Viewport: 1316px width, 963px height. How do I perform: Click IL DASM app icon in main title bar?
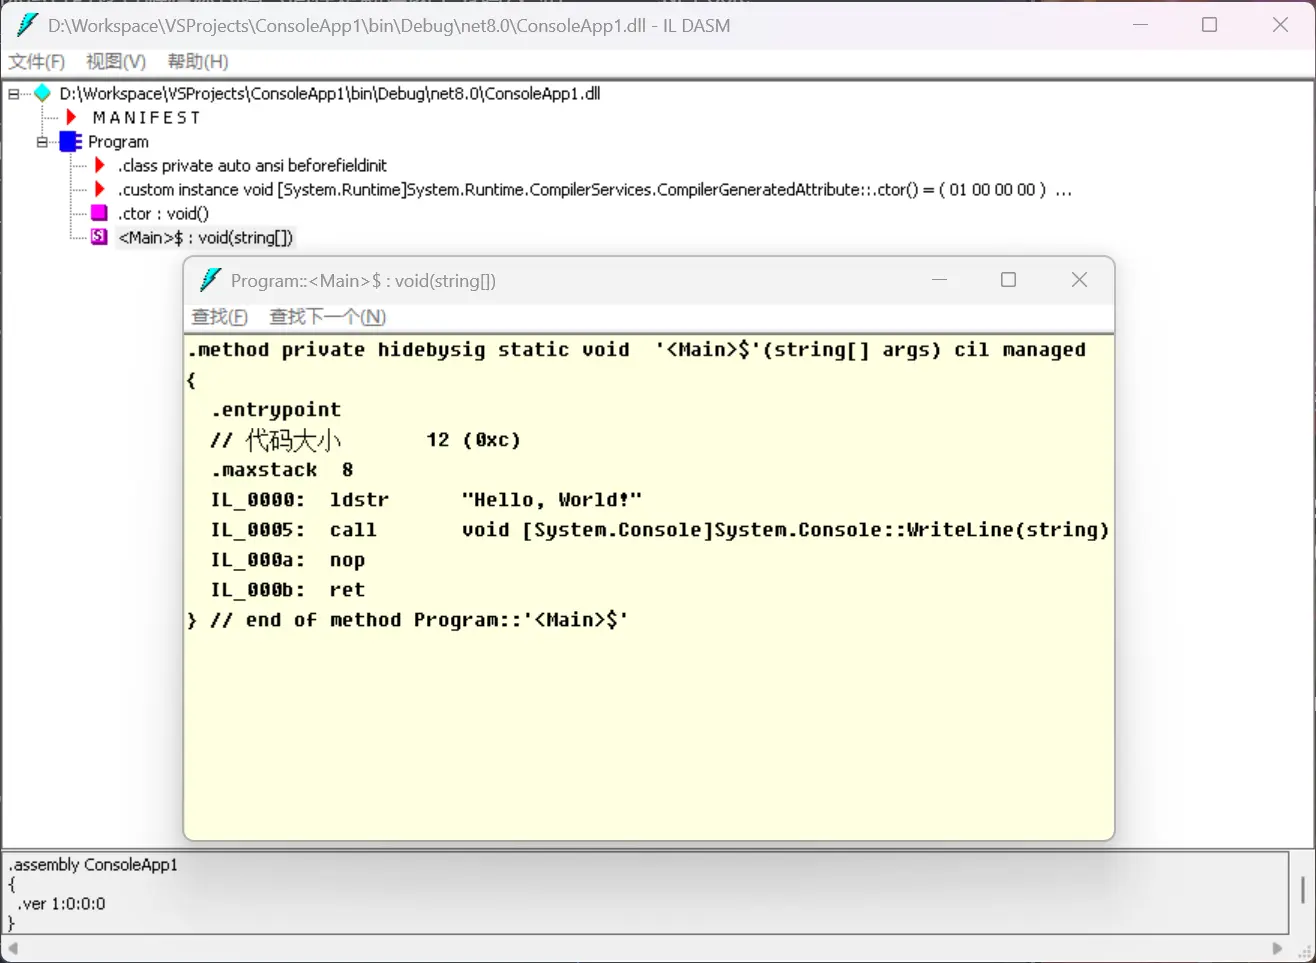[27, 25]
